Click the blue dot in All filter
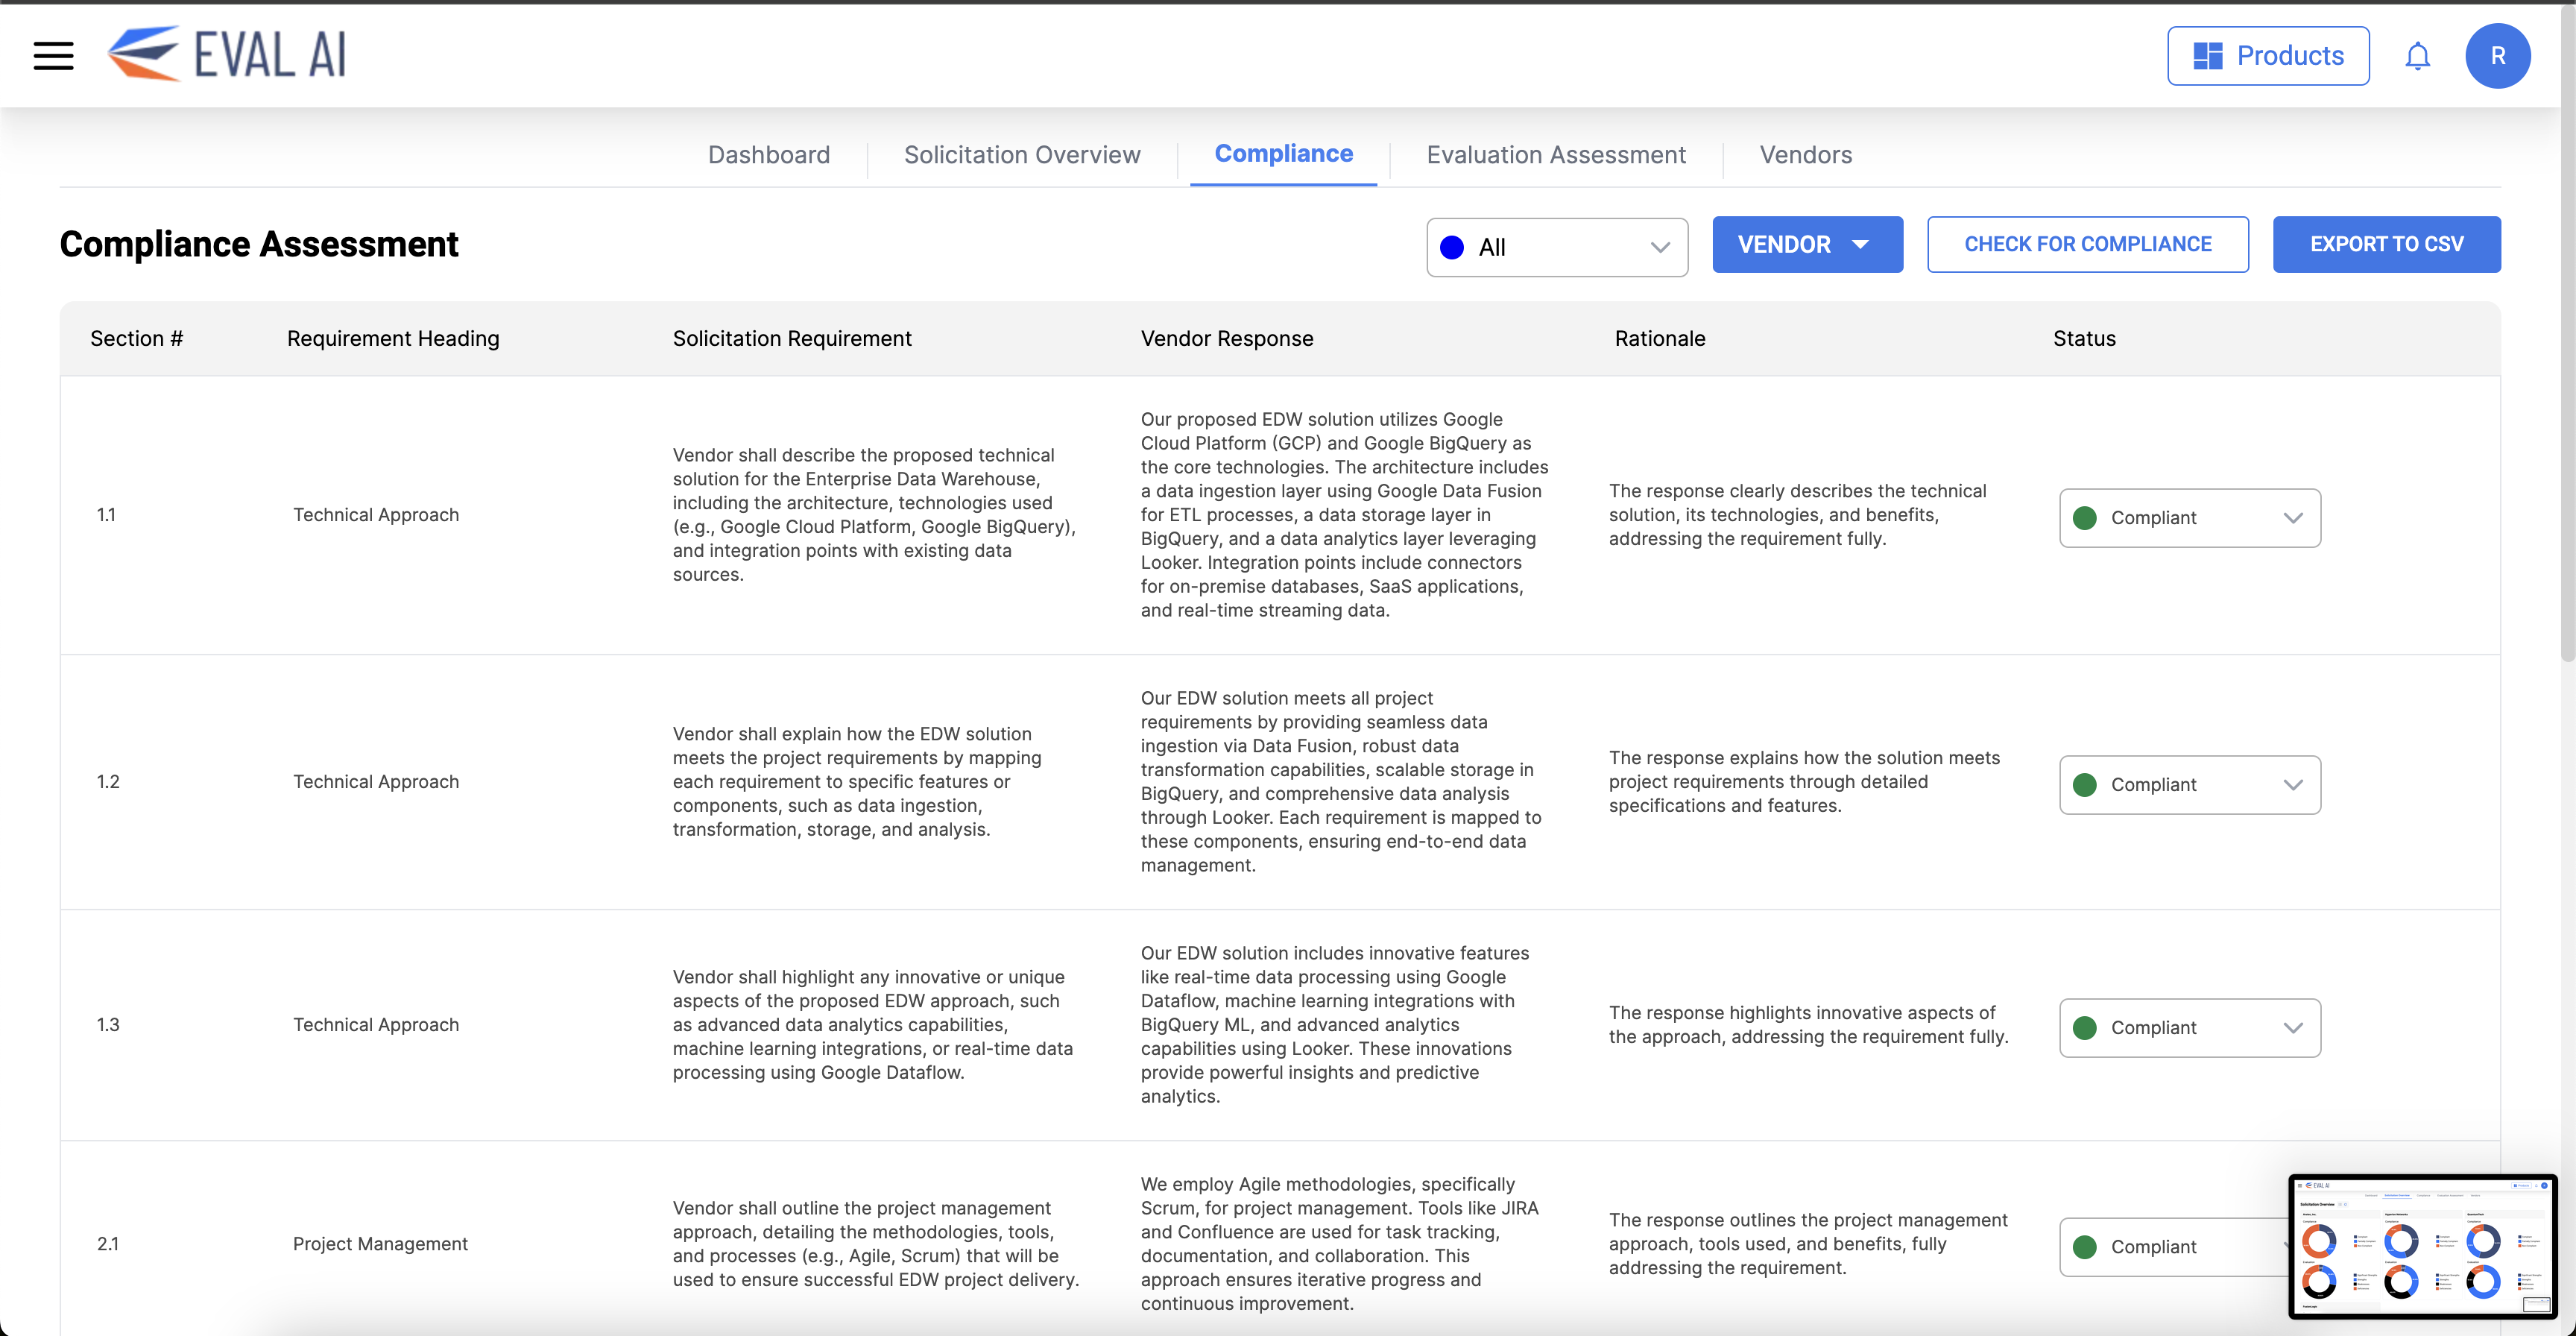 (1452, 248)
